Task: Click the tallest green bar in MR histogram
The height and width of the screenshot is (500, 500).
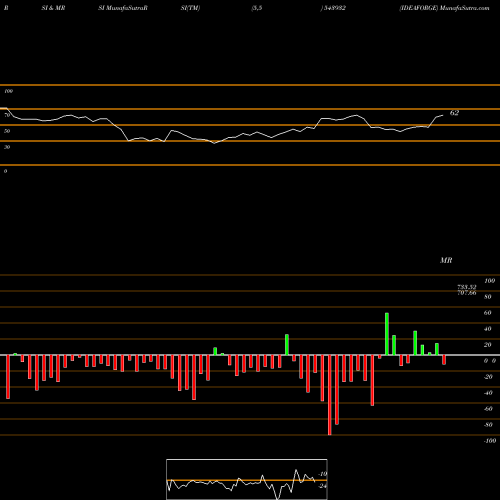Action: point(387,334)
